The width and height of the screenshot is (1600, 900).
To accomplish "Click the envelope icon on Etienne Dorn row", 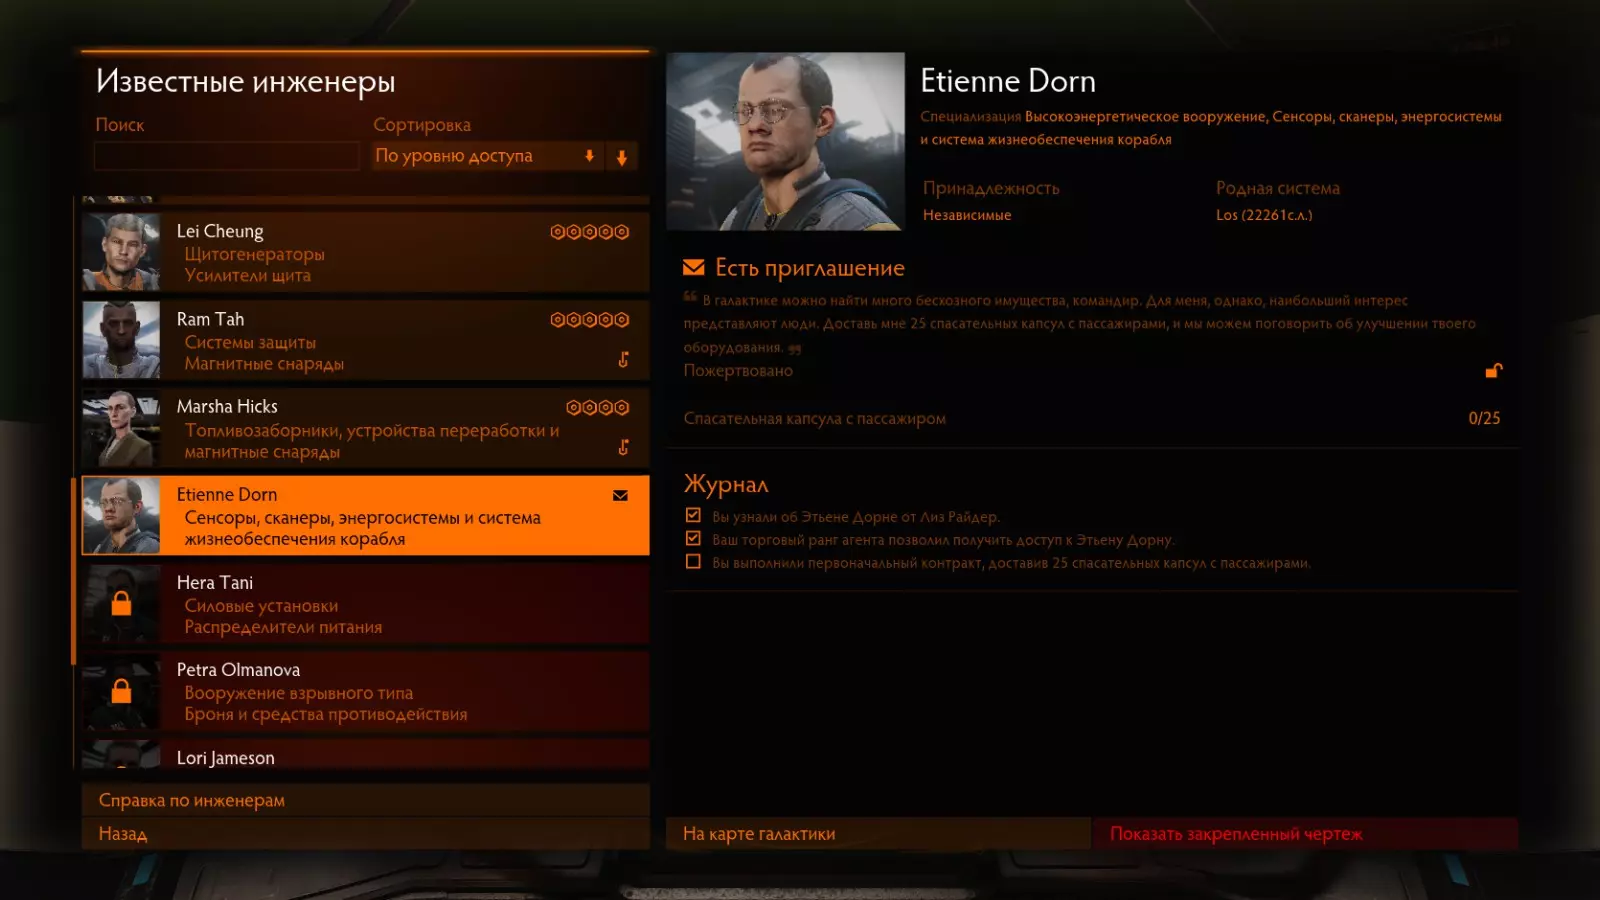I will [620, 495].
